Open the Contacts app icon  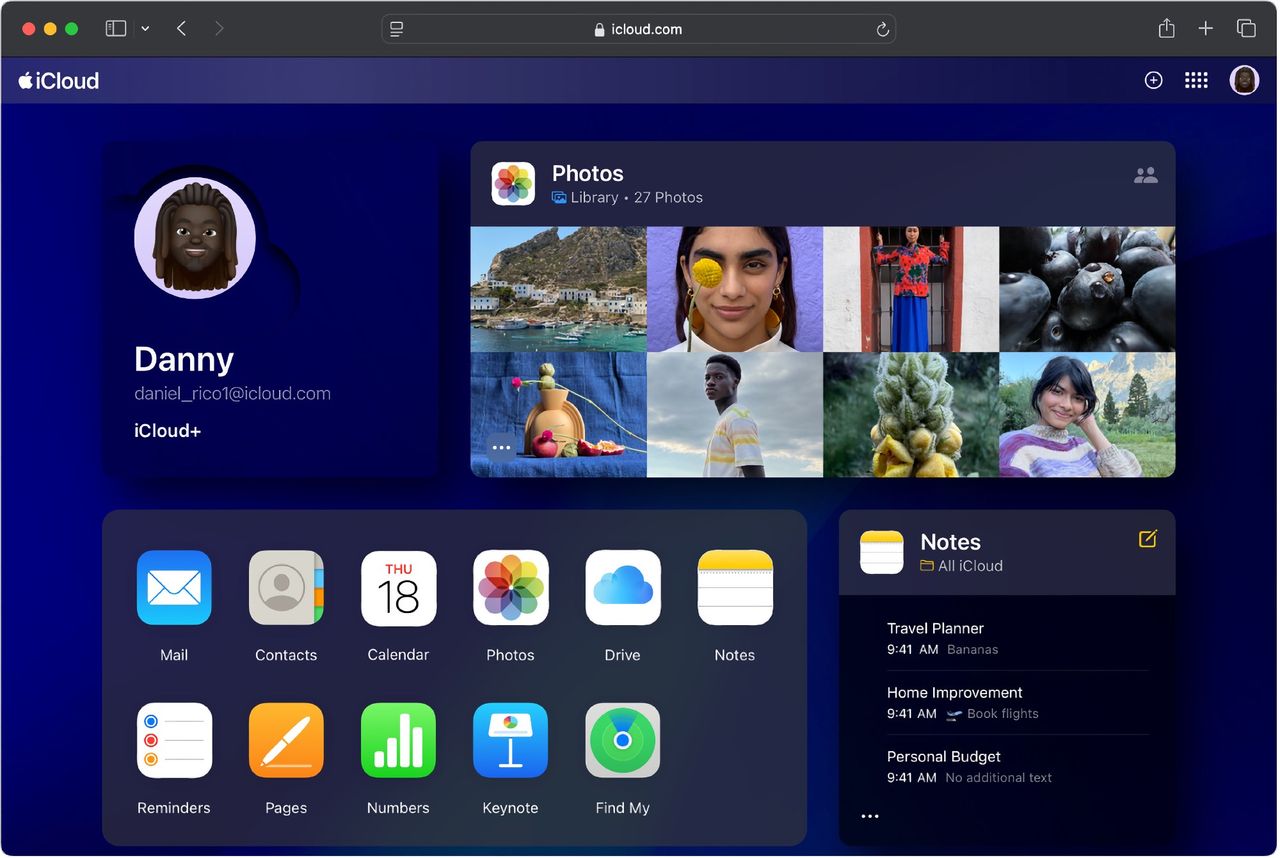coord(285,588)
